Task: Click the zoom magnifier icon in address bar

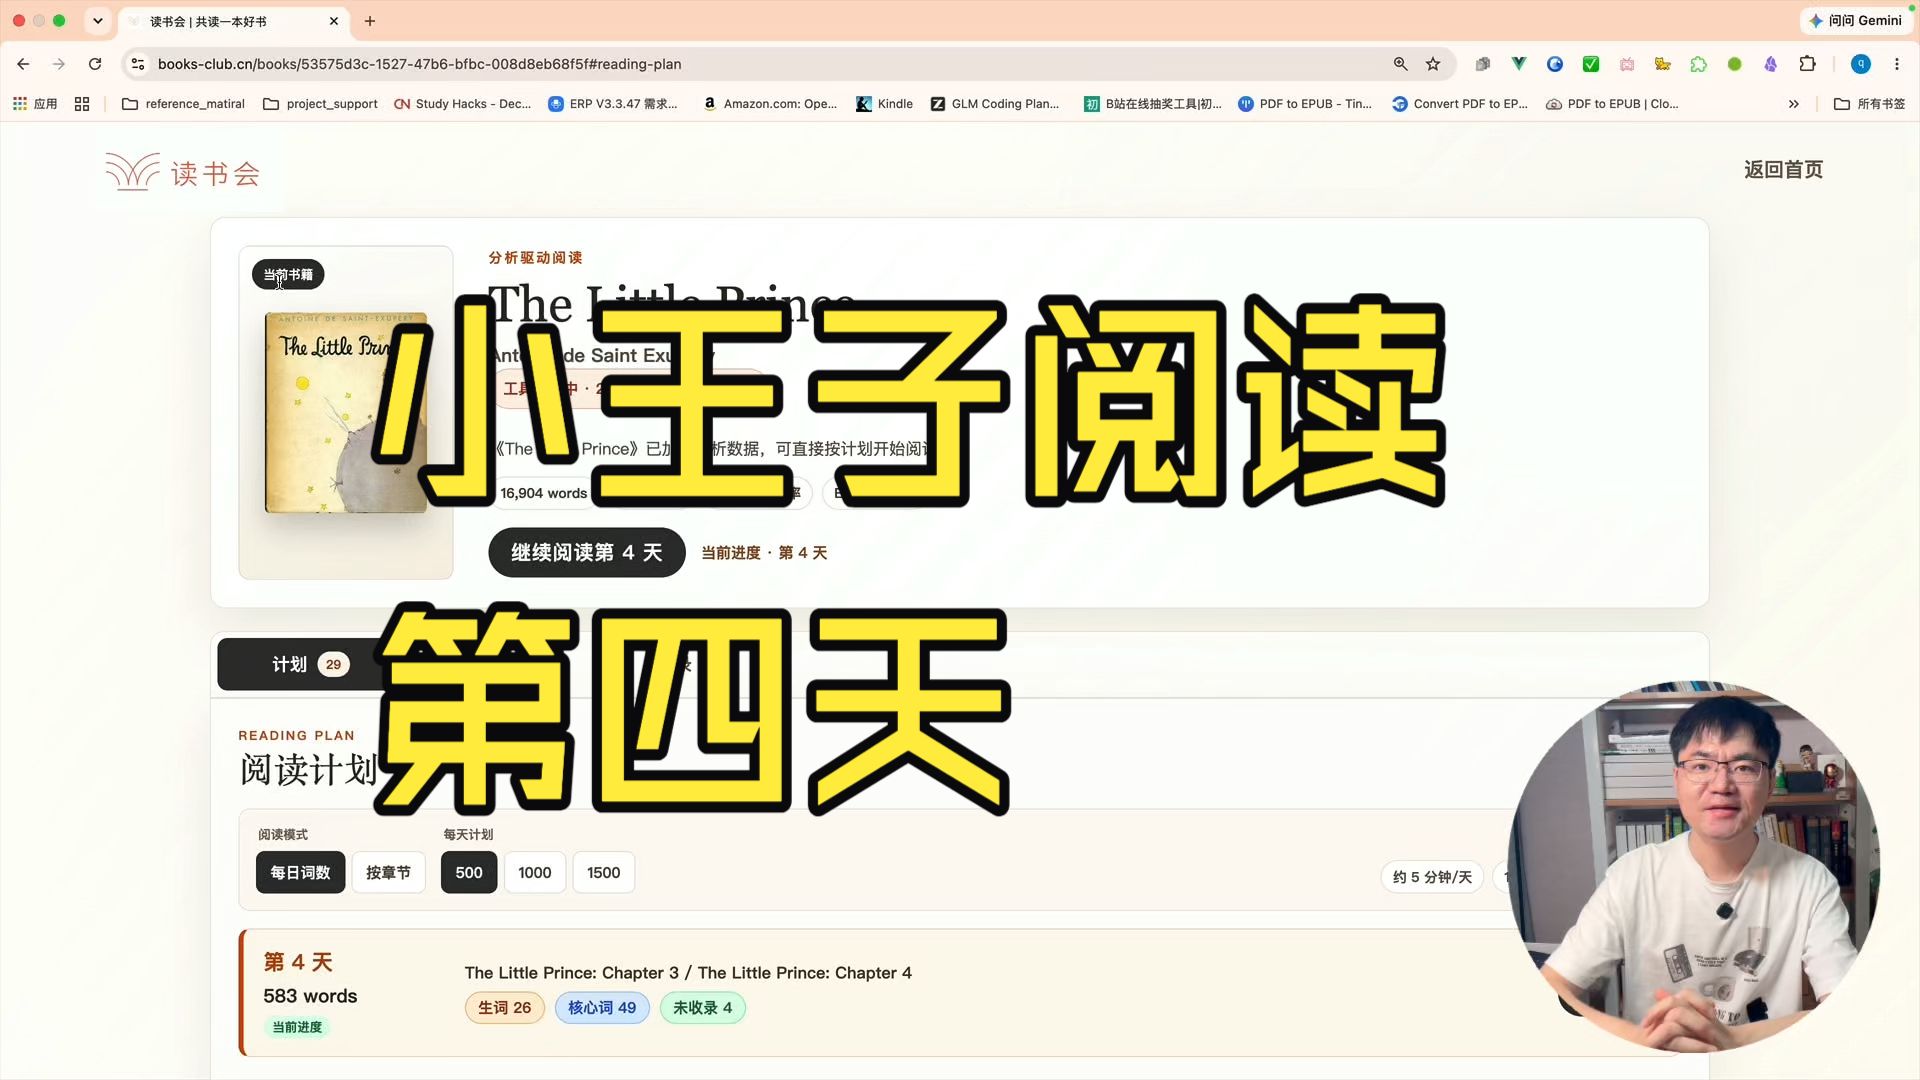Action: click(x=1400, y=64)
